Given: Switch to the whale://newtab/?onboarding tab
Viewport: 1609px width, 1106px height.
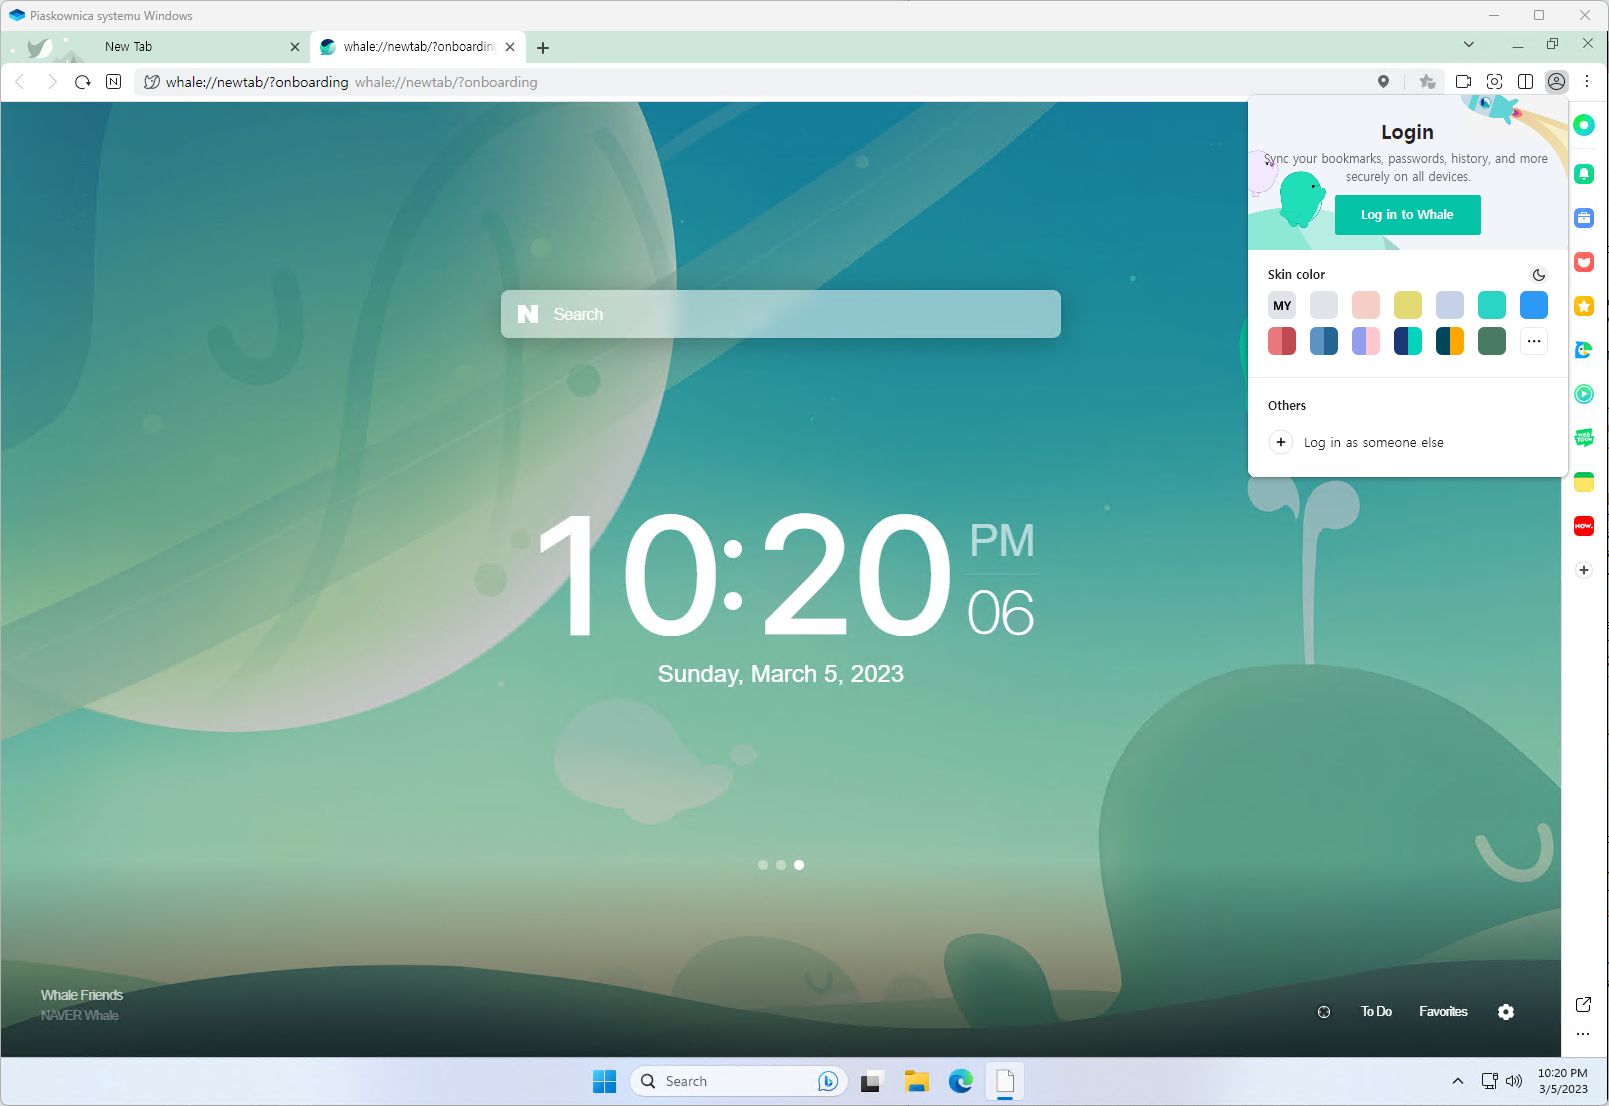Looking at the screenshot, I should click(417, 47).
